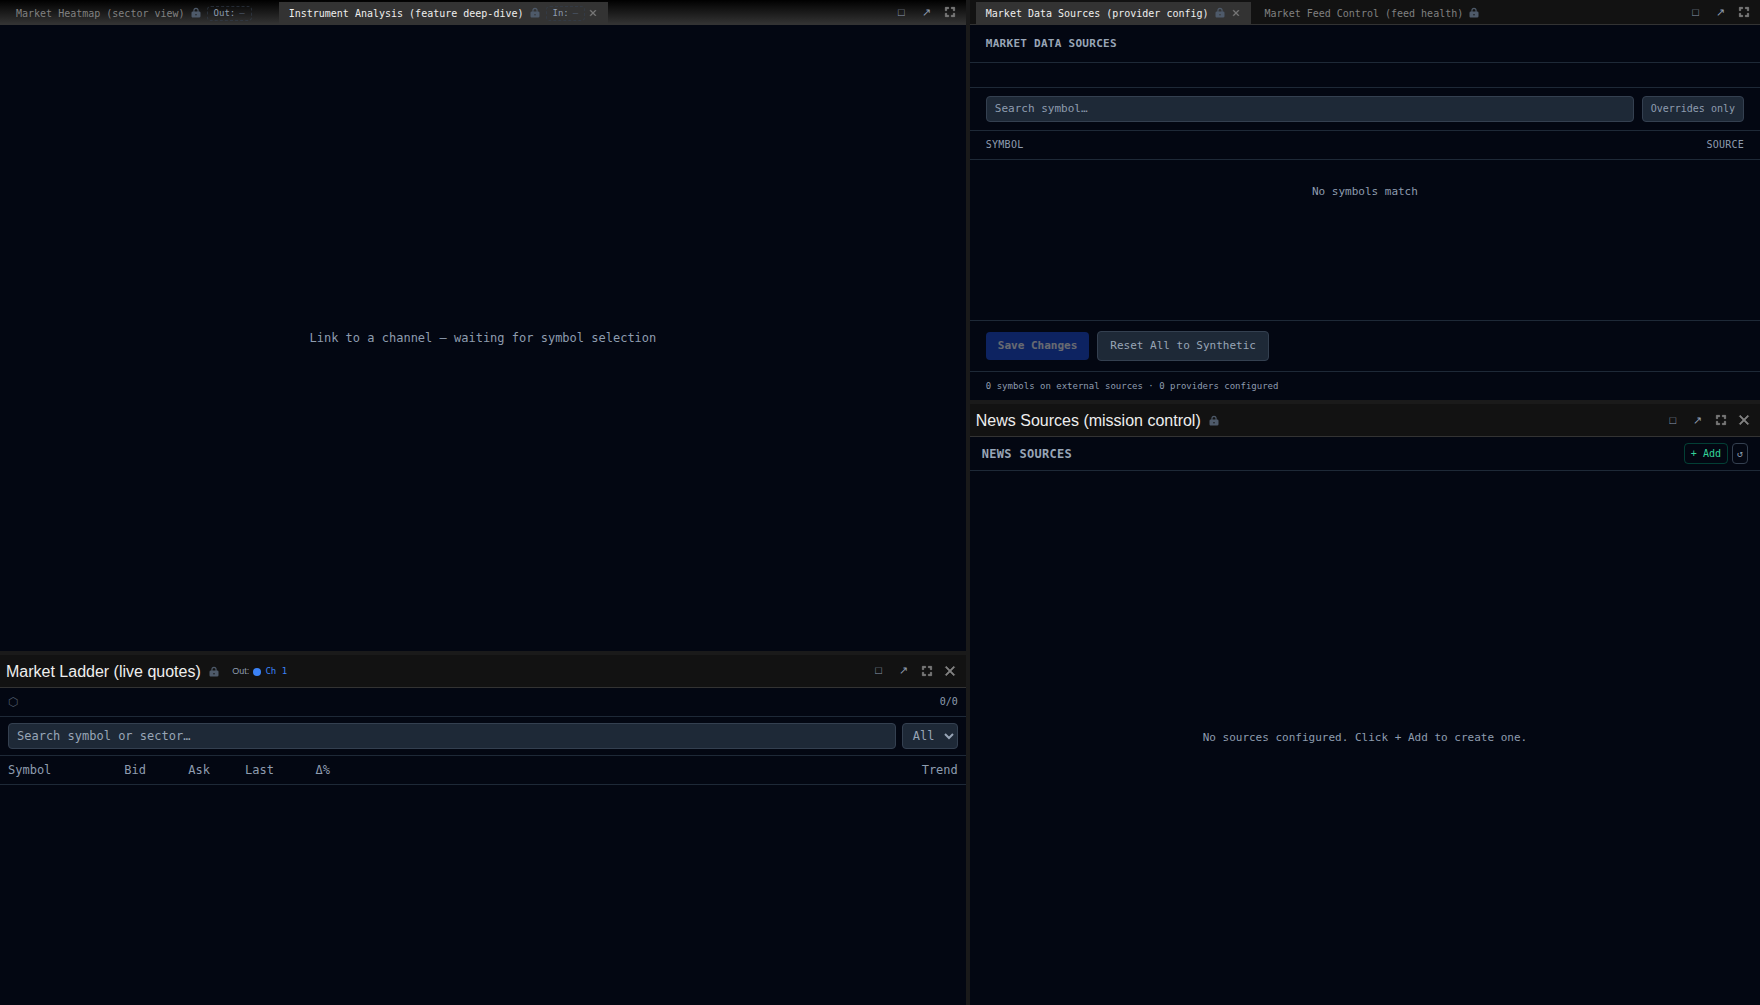Toggle the Overrides only filter
The height and width of the screenshot is (1005, 1760).
pyautogui.click(x=1692, y=109)
